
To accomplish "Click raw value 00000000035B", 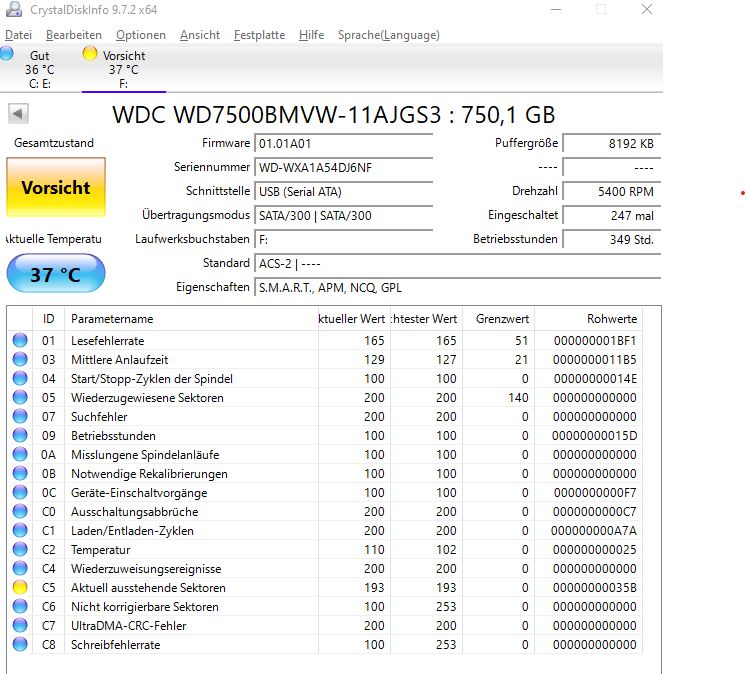I will [595, 588].
